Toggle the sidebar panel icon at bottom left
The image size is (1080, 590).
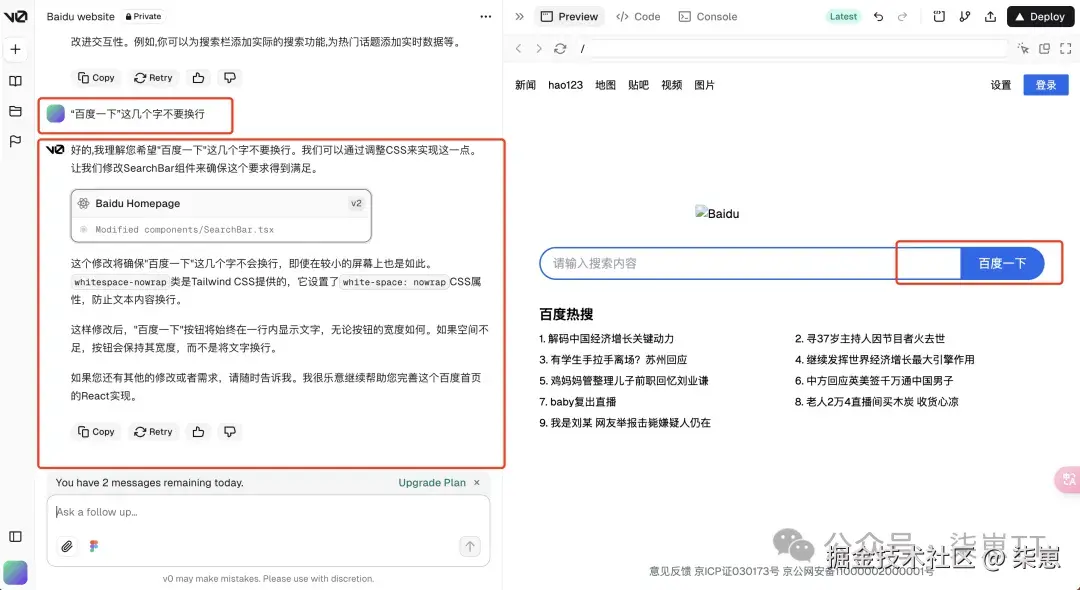[x=15, y=537]
